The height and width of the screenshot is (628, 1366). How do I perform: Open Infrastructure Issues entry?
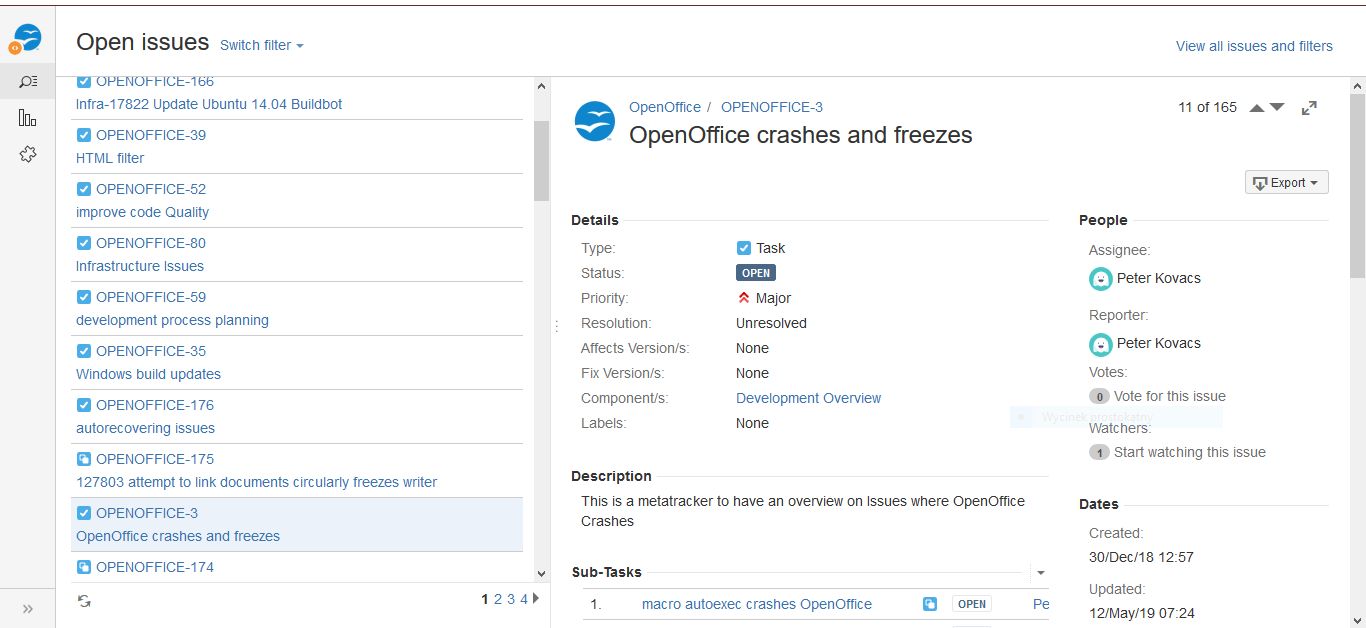click(140, 266)
